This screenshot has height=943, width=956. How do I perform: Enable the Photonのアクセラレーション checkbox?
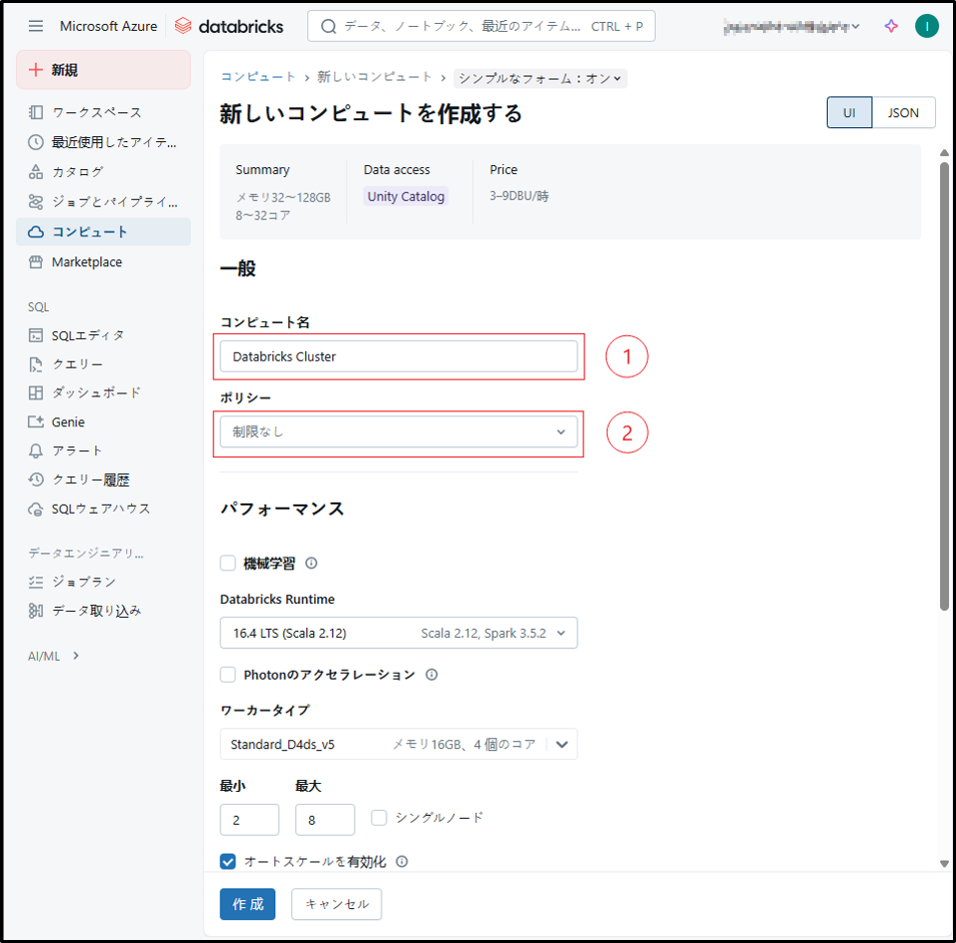(x=228, y=675)
